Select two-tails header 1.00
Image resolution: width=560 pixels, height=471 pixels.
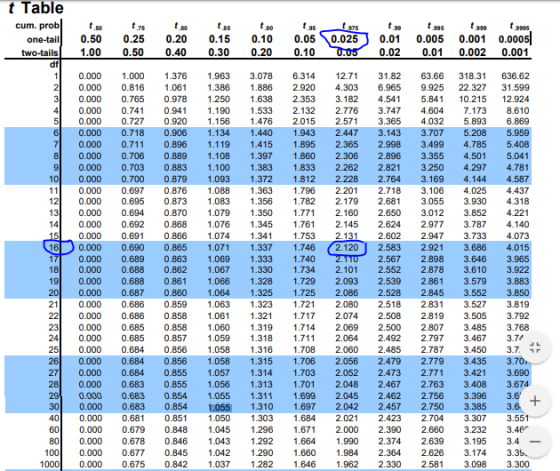pos(91,52)
